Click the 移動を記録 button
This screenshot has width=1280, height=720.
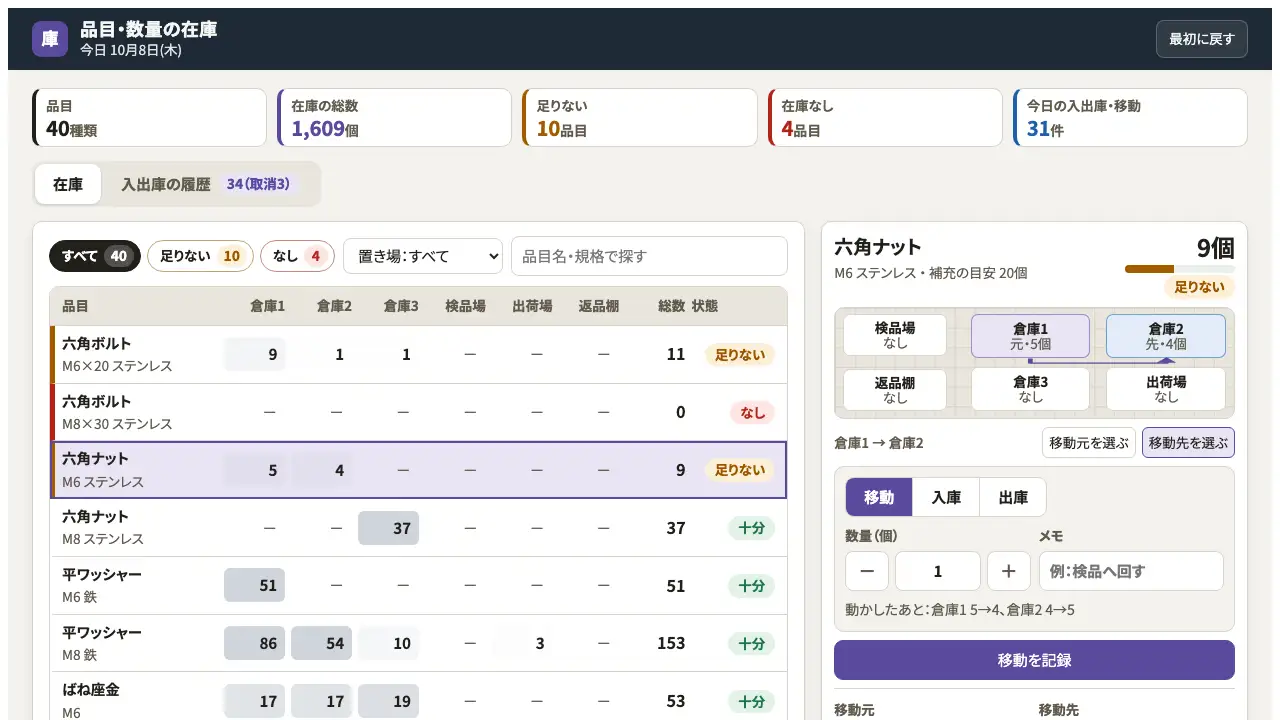1034,660
